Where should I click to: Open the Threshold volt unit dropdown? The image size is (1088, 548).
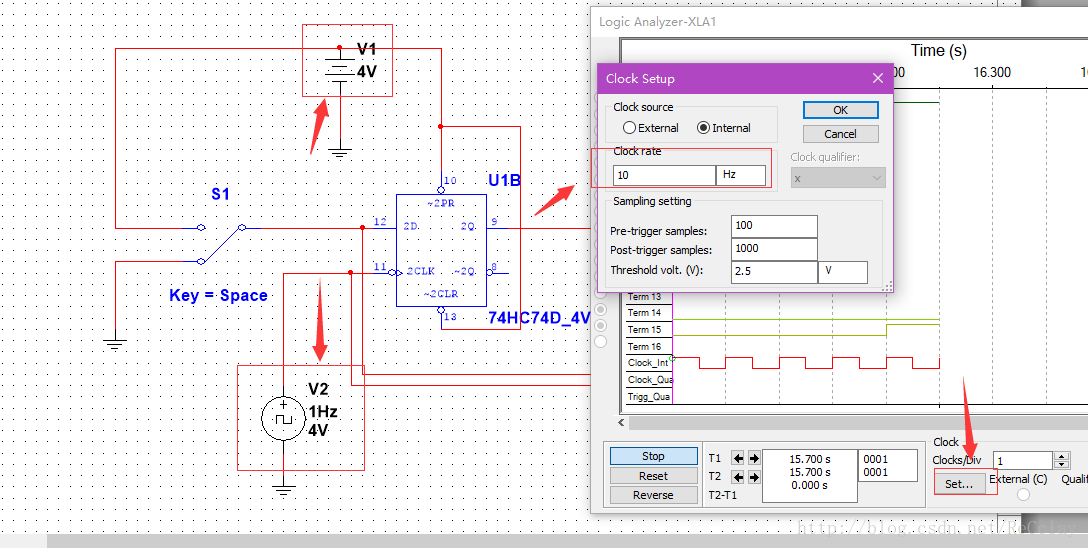coord(842,272)
